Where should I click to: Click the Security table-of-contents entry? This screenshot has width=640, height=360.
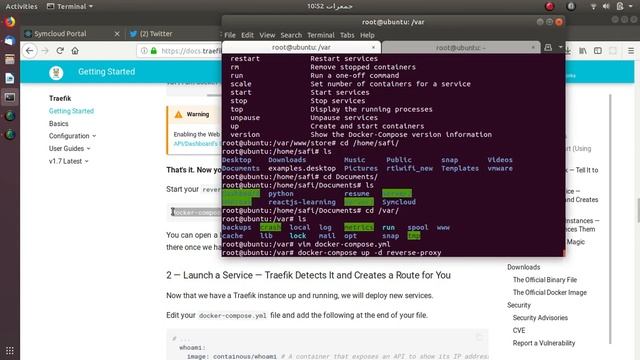click(x=519, y=305)
